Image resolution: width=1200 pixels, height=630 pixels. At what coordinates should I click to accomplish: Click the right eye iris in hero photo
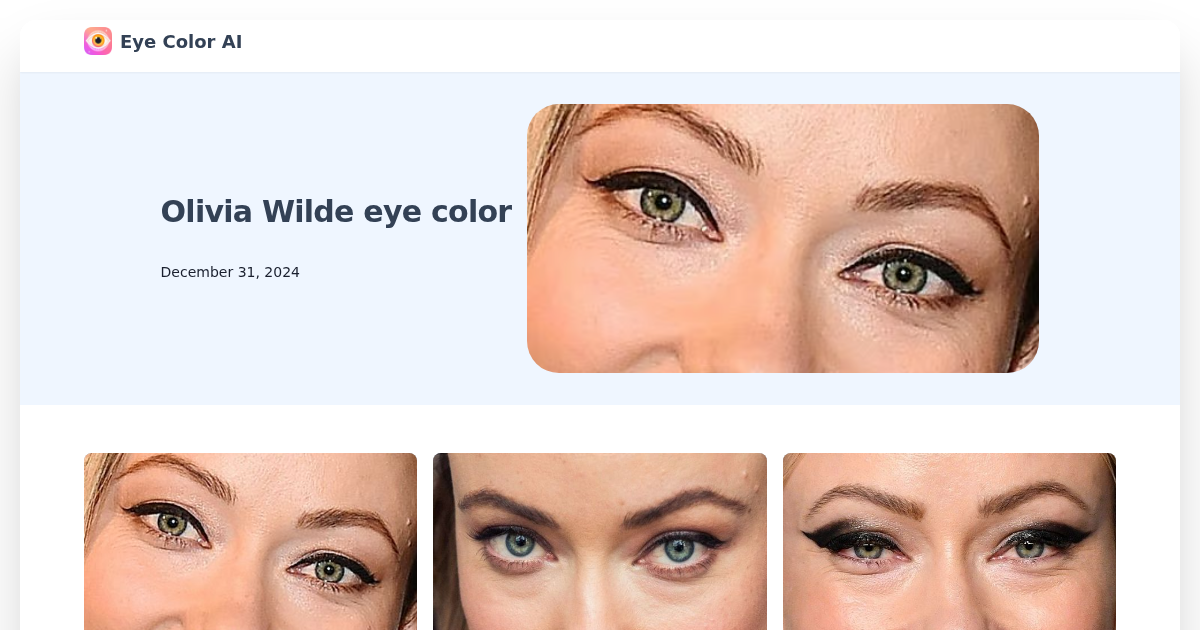[x=904, y=275]
